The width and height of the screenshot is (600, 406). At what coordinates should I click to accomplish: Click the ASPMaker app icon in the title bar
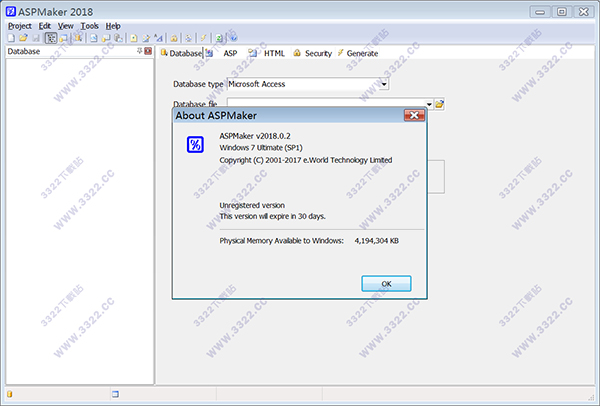[11, 11]
